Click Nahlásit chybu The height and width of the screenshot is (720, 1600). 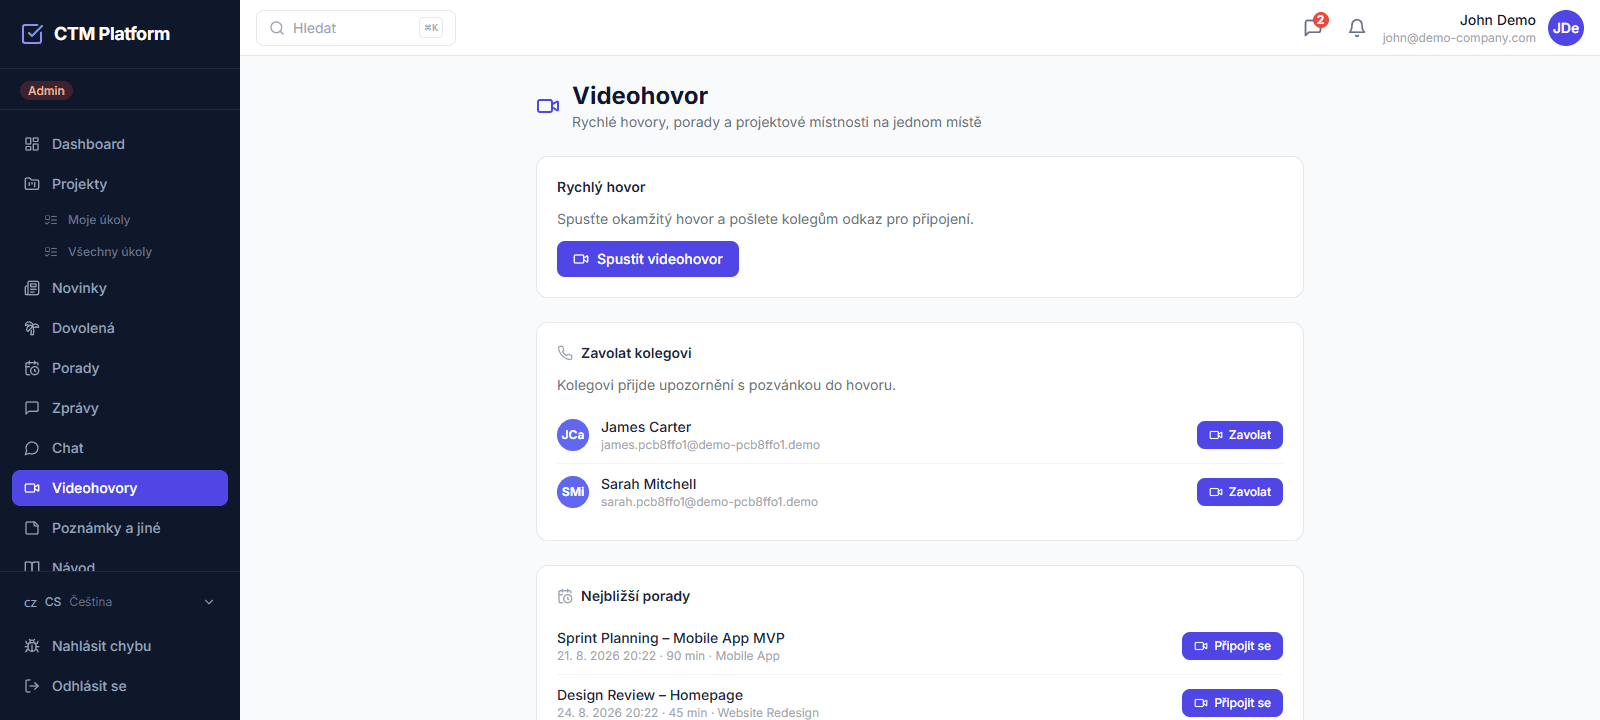pos(120,646)
